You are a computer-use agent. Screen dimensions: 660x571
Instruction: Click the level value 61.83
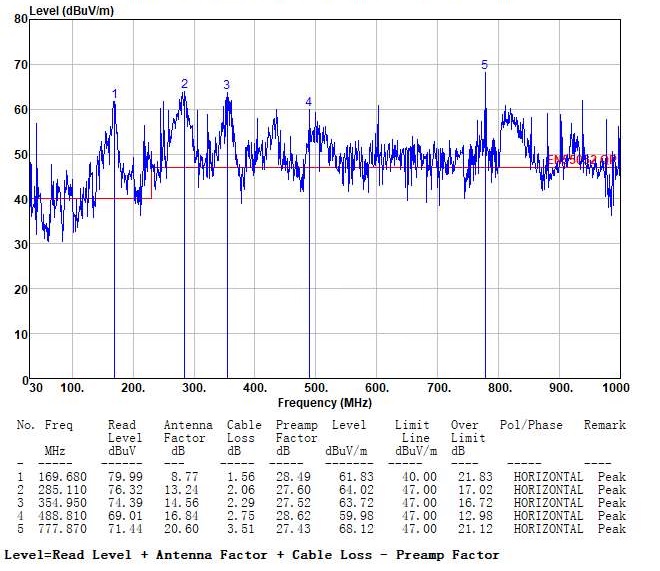357,477
